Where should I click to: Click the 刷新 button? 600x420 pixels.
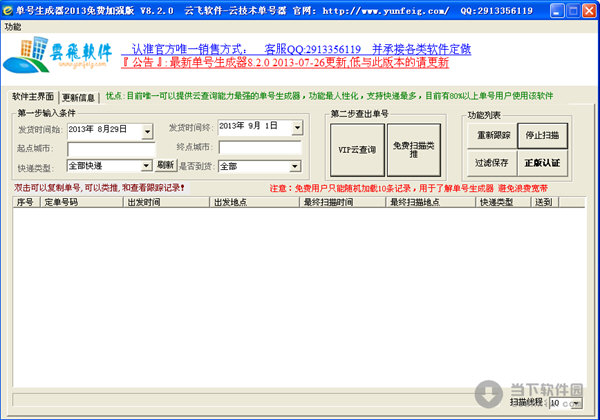point(166,165)
